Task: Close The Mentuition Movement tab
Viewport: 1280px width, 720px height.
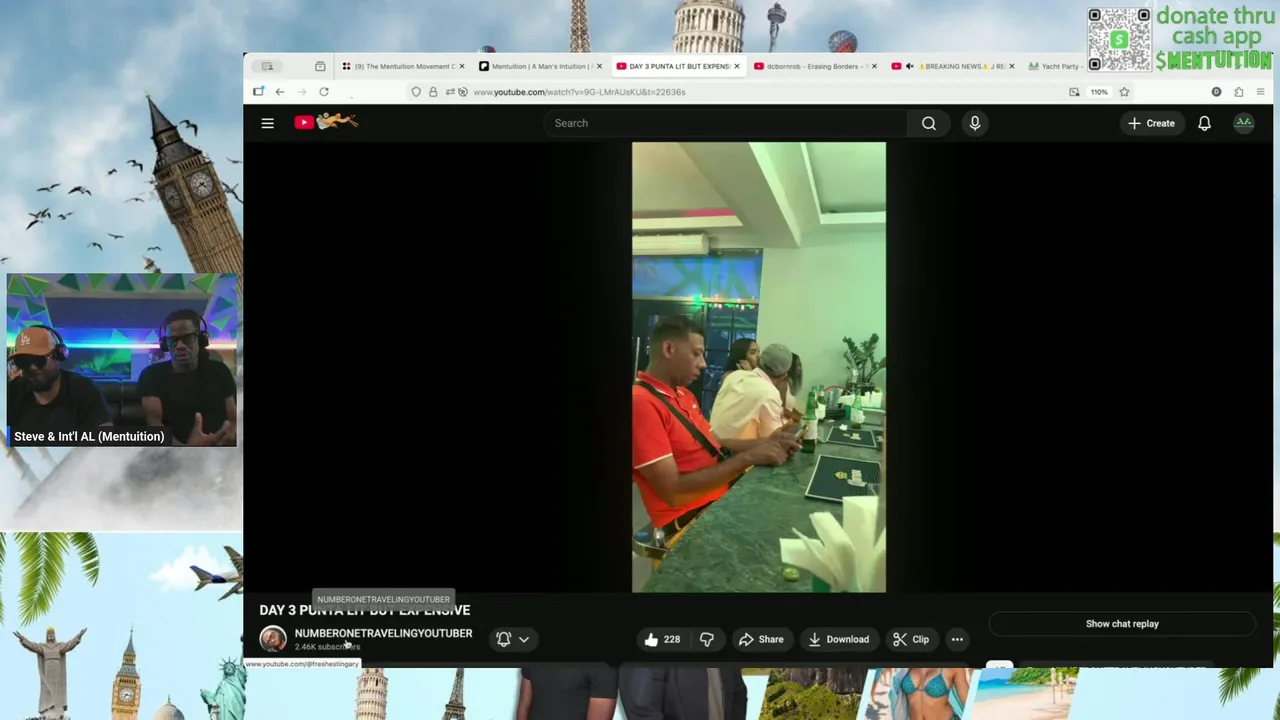Action: coord(461,66)
